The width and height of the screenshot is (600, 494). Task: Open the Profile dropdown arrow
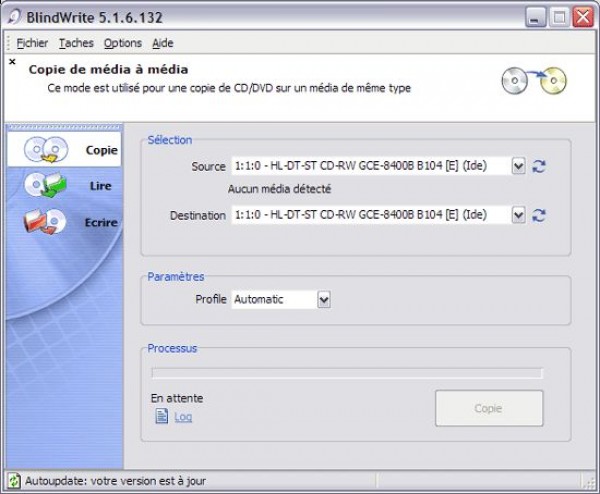click(324, 300)
